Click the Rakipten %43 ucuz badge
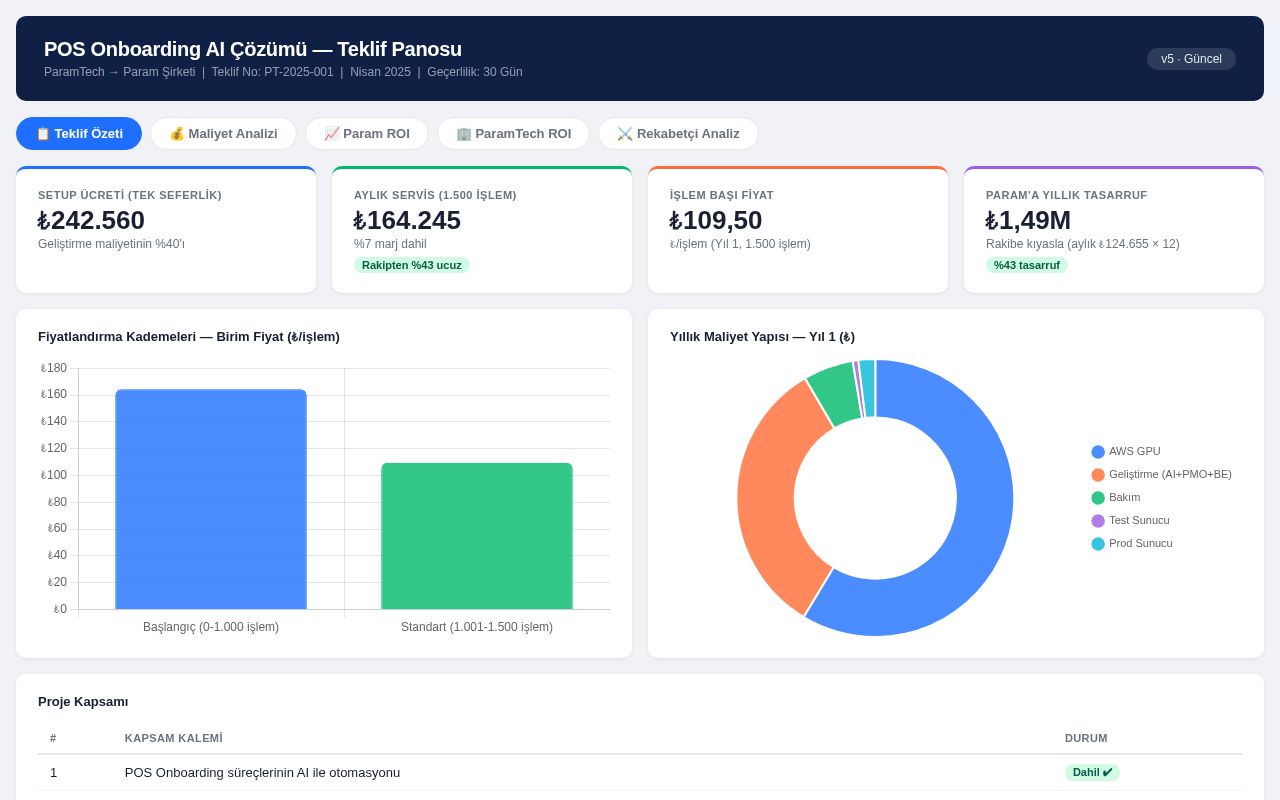This screenshot has width=1280, height=800. coord(412,265)
